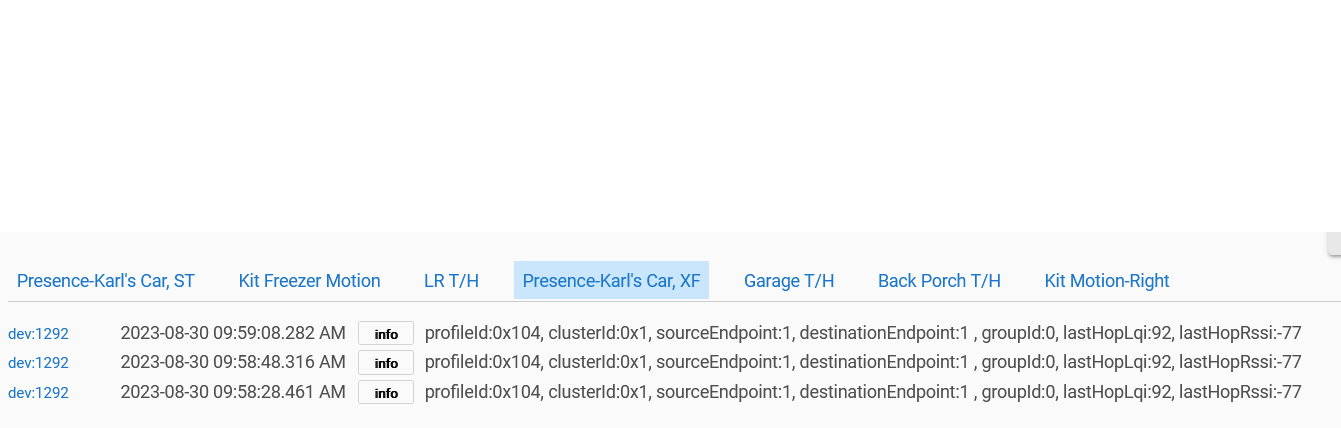Switch to Kit Freezer Motion tab
Image resolution: width=1341 pixels, height=428 pixels.
(309, 281)
